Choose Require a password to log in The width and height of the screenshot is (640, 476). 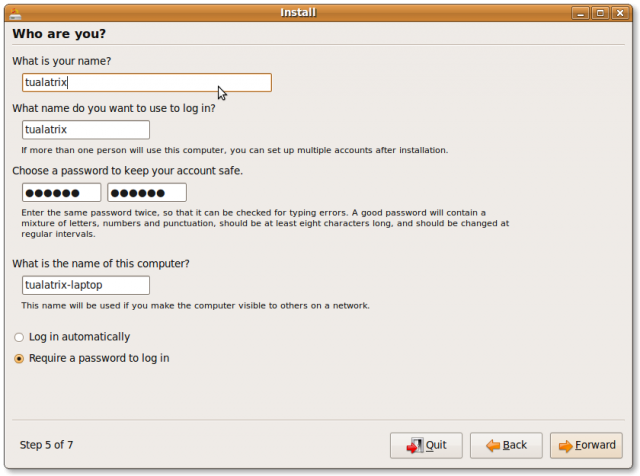19,358
